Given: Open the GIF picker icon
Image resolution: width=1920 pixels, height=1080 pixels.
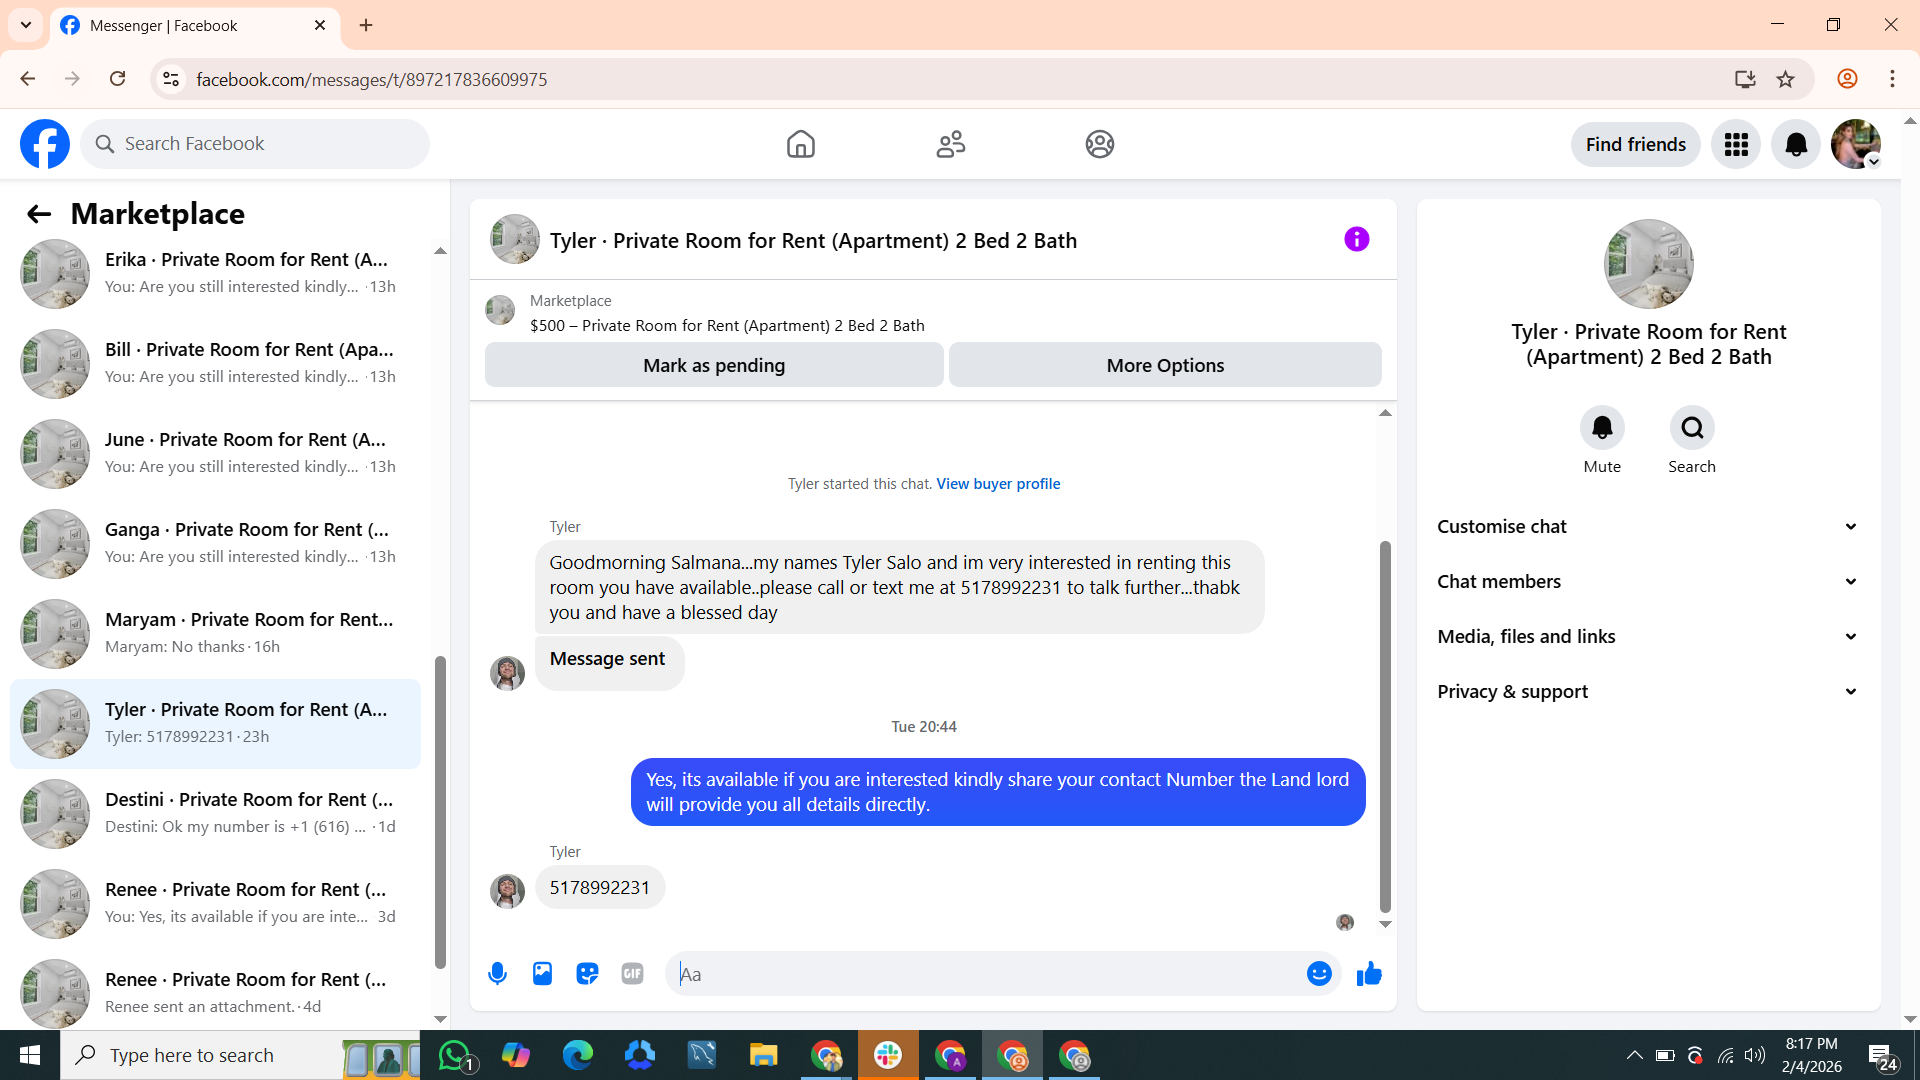Looking at the screenshot, I should coord(632,973).
